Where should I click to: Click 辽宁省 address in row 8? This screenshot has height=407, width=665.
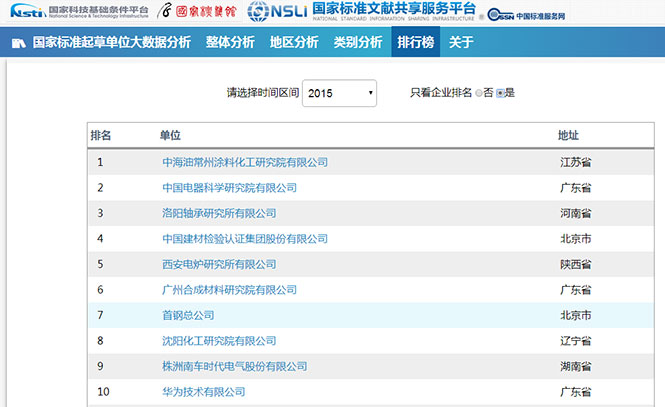(576, 341)
